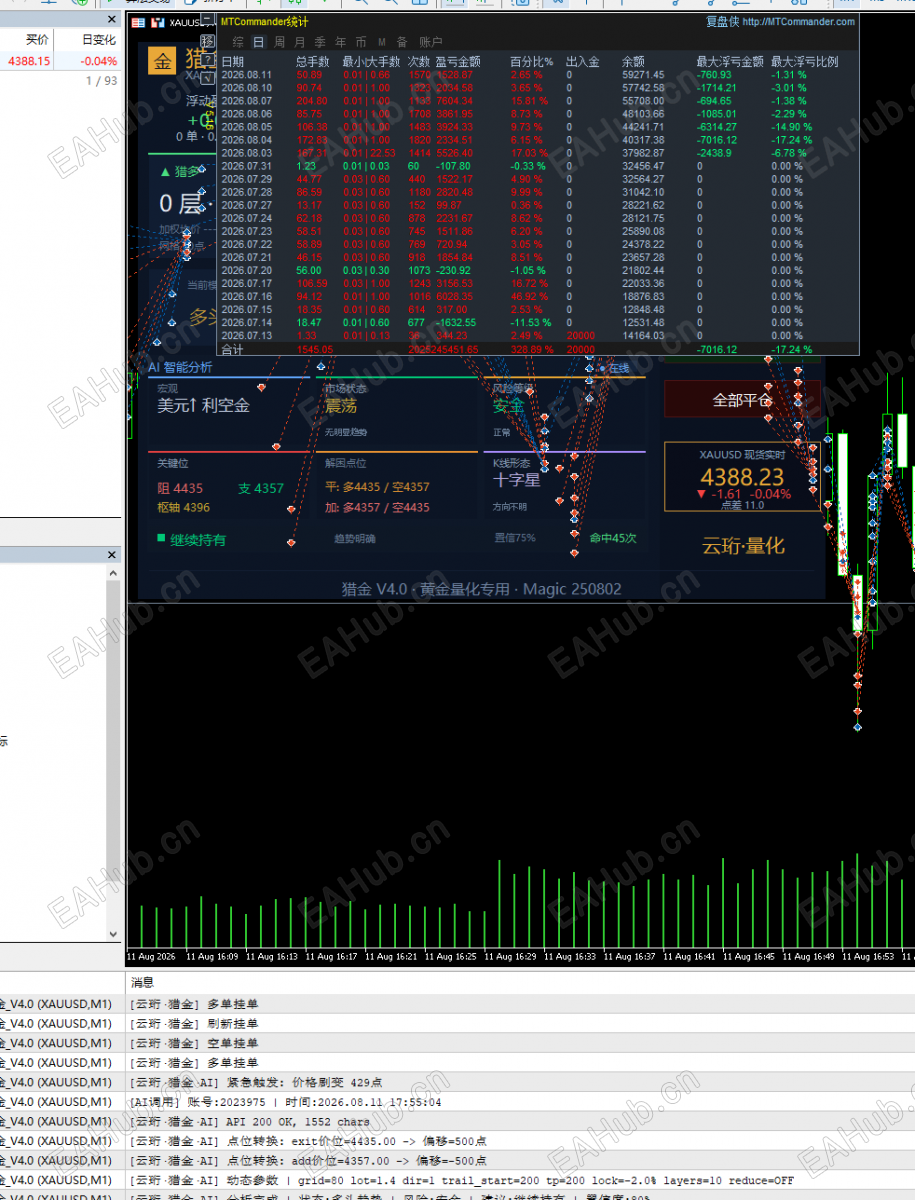Select the 2026.07.13 statistics row

538,335
